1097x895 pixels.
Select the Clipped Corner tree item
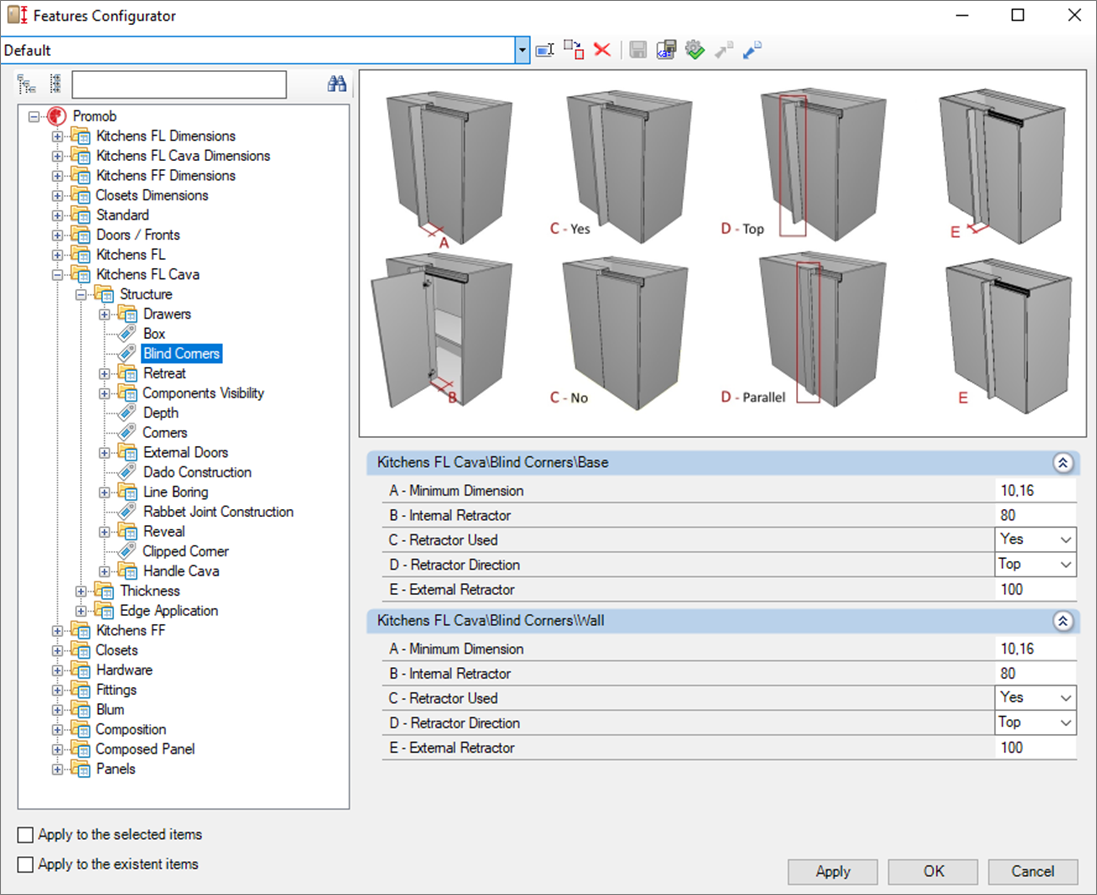(185, 551)
